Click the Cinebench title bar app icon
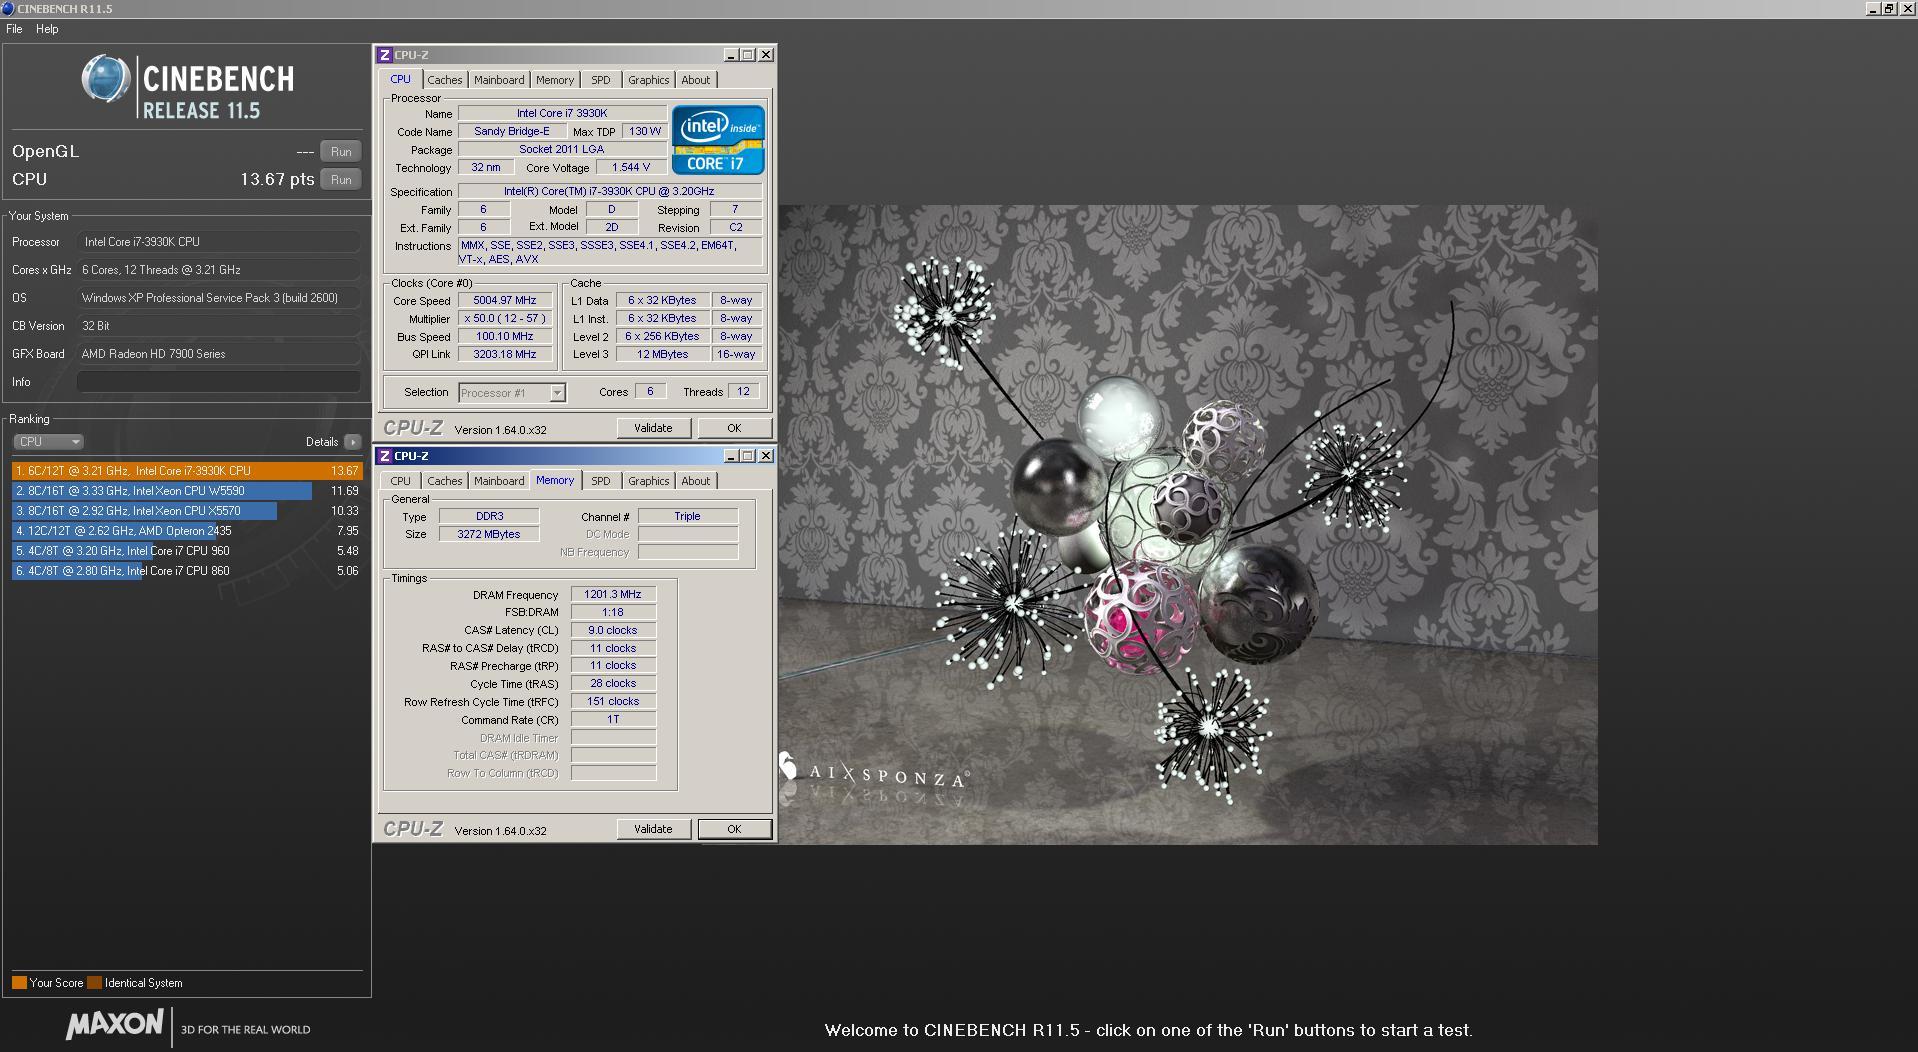This screenshot has width=1918, height=1052. click(8, 8)
